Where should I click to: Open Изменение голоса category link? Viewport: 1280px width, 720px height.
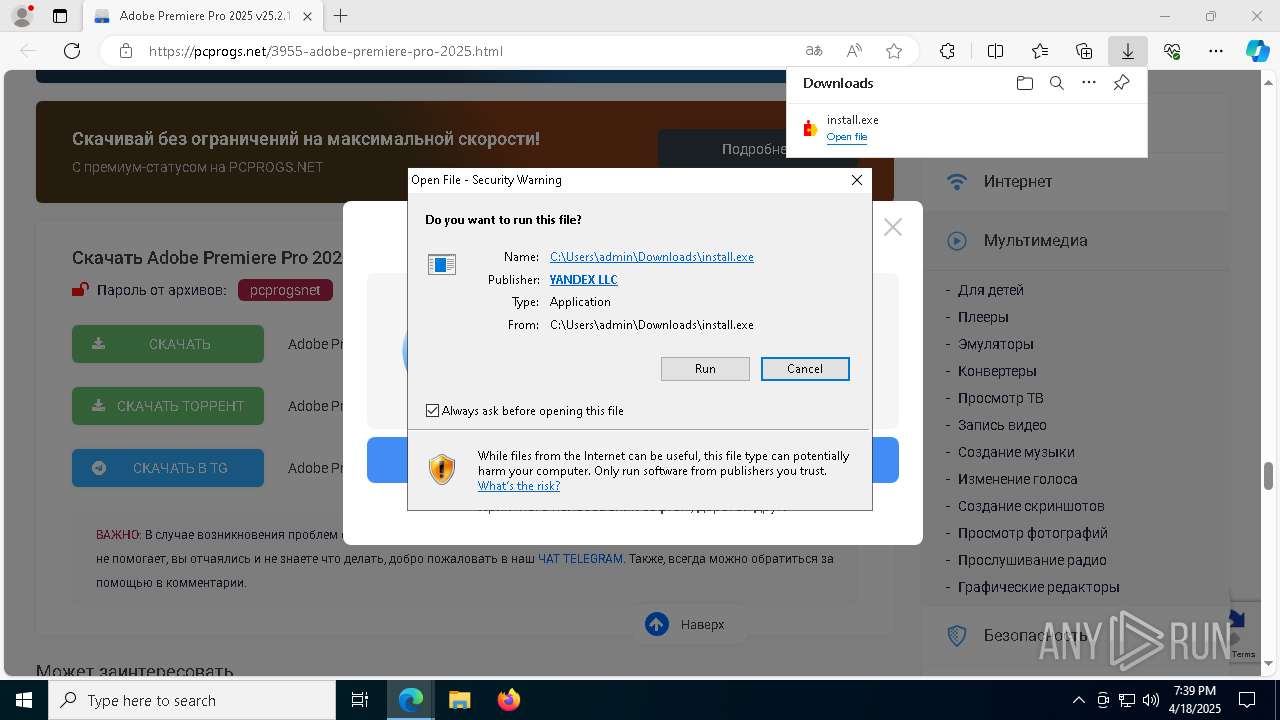pos(1018,479)
